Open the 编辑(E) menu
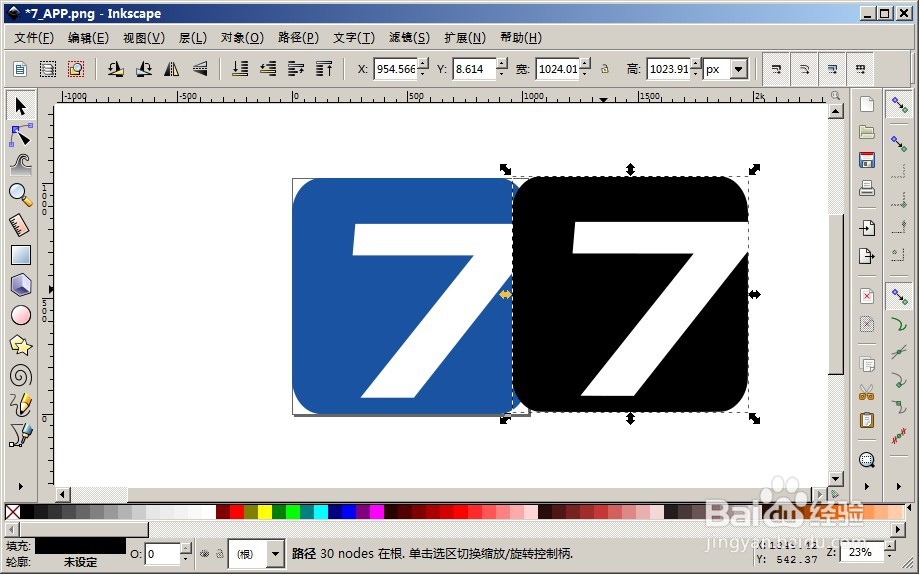Screen dimensions: 919x574 point(88,38)
